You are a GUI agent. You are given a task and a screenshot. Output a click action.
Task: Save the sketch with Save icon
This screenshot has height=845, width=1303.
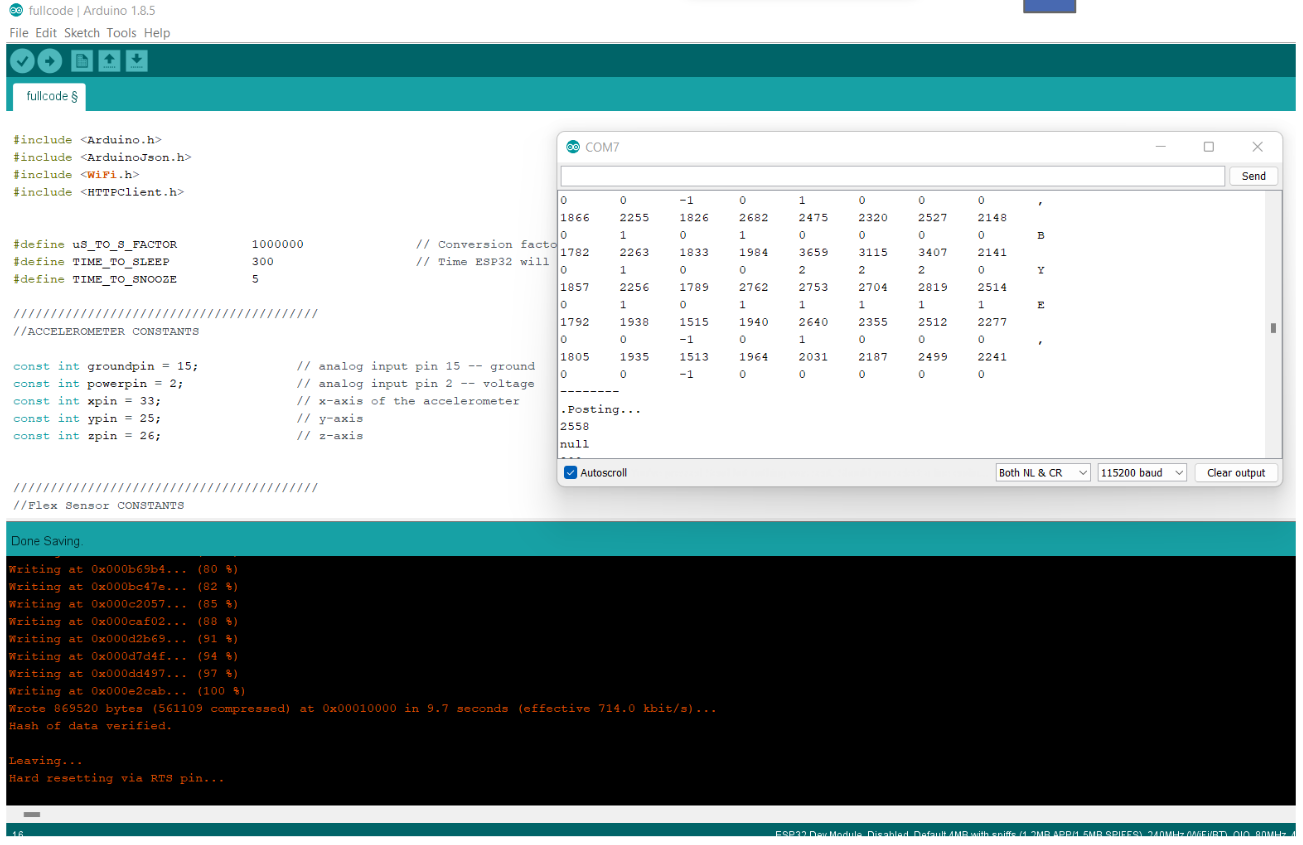coord(137,61)
